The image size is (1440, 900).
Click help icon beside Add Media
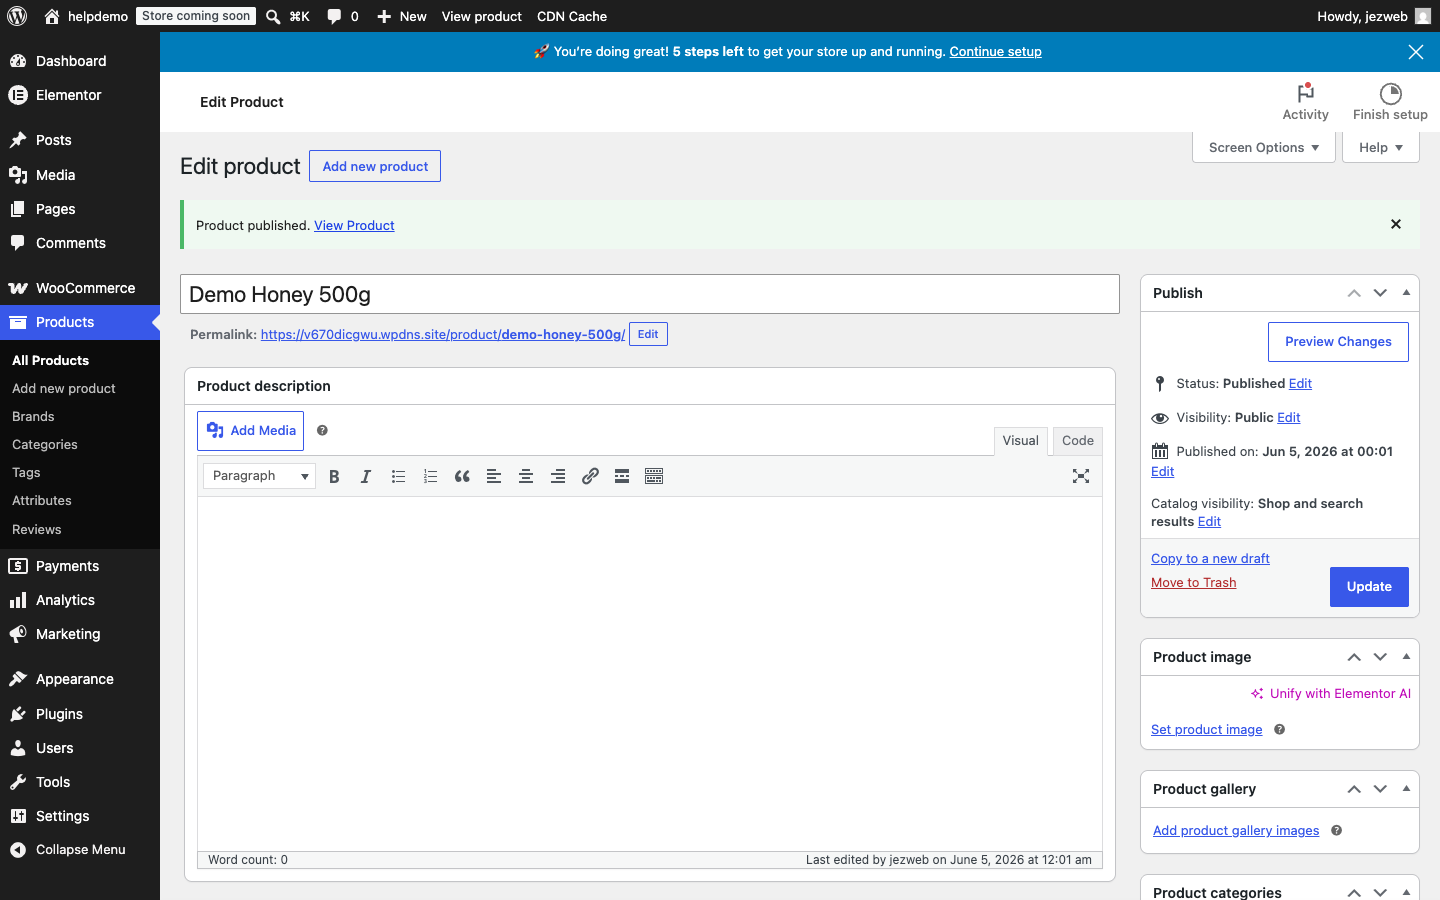coord(322,430)
